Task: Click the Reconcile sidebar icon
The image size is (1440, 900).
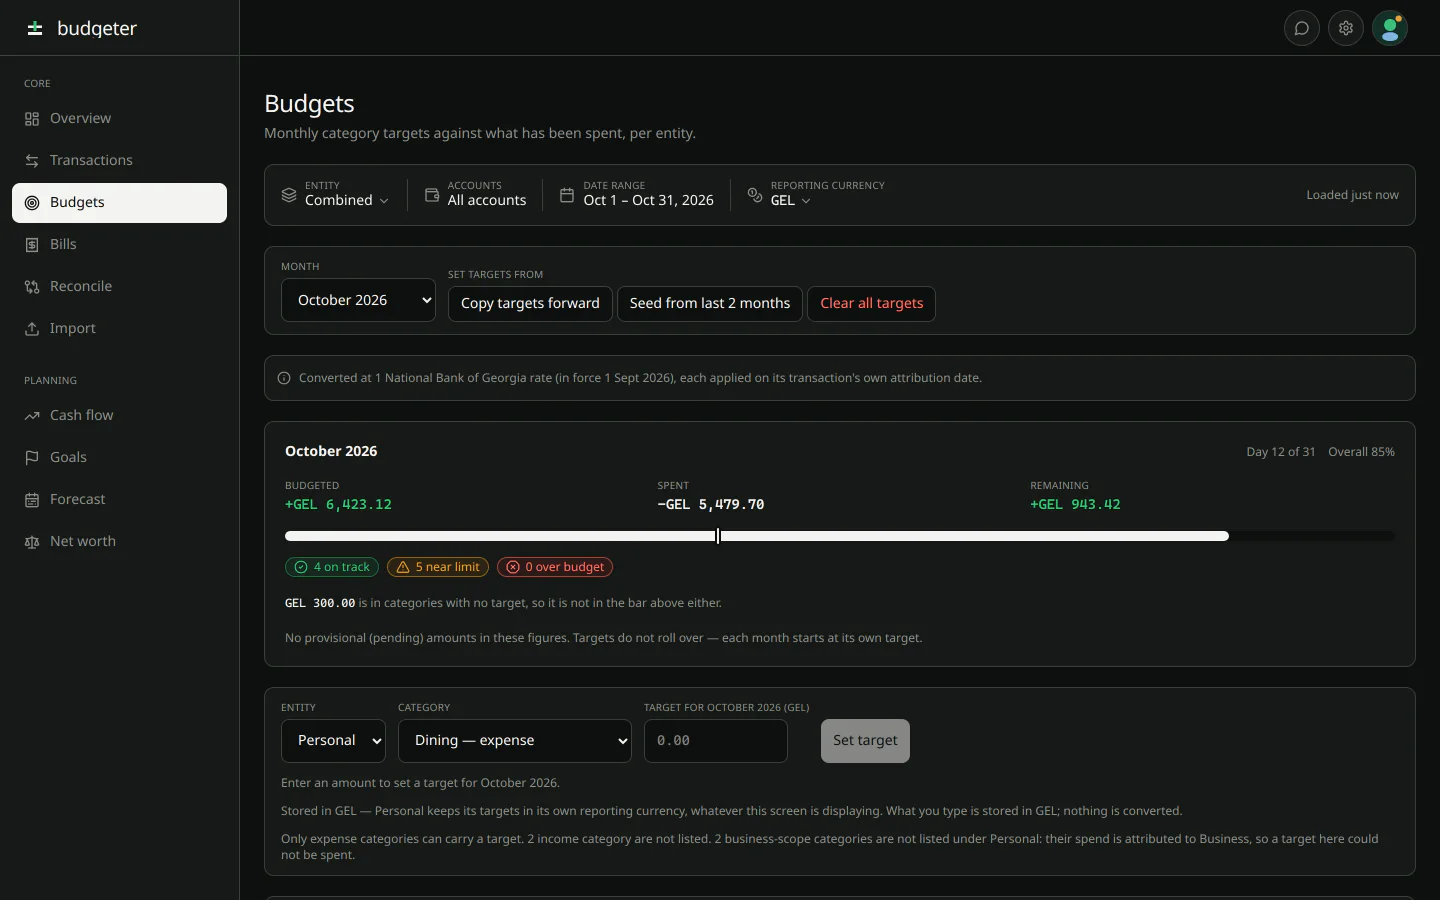Action: coord(32,287)
